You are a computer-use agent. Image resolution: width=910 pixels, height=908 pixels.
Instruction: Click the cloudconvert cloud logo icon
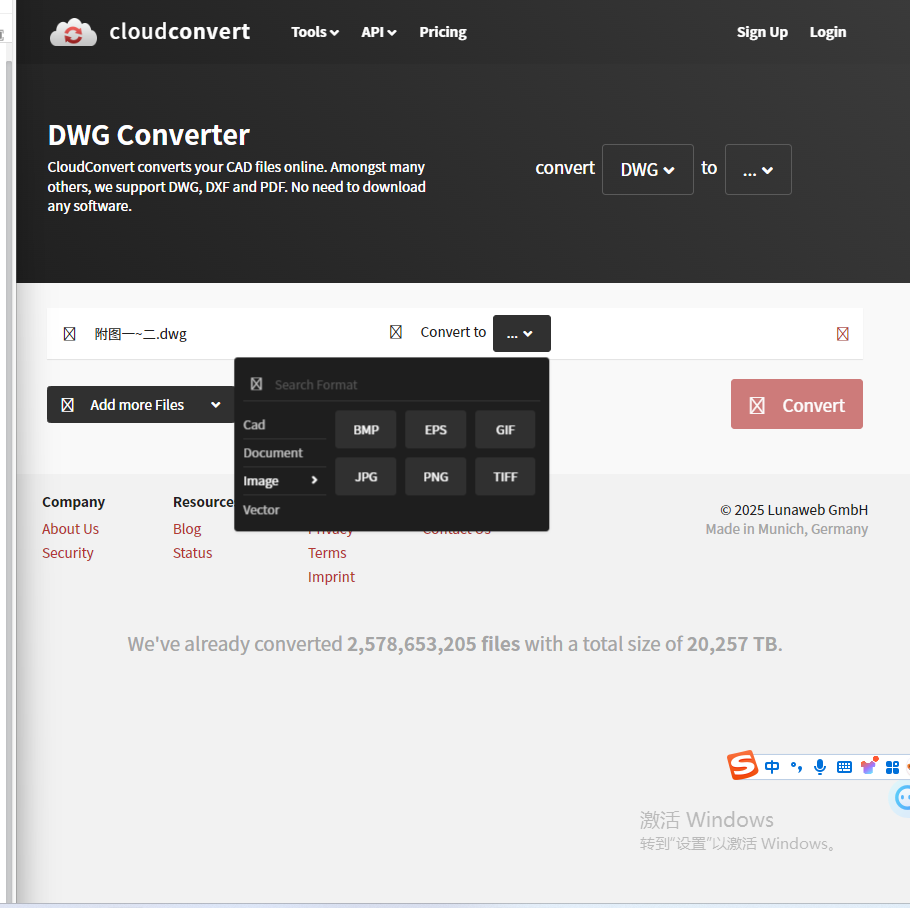(x=73, y=32)
